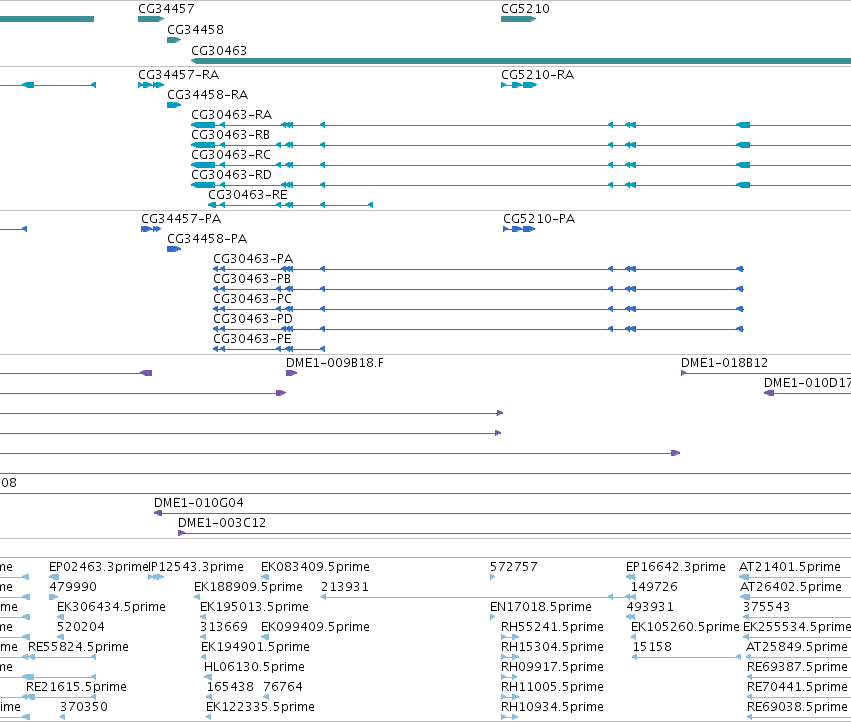Click EST label AT25849.5prime

pyautogui.click(x=797, y=648)
